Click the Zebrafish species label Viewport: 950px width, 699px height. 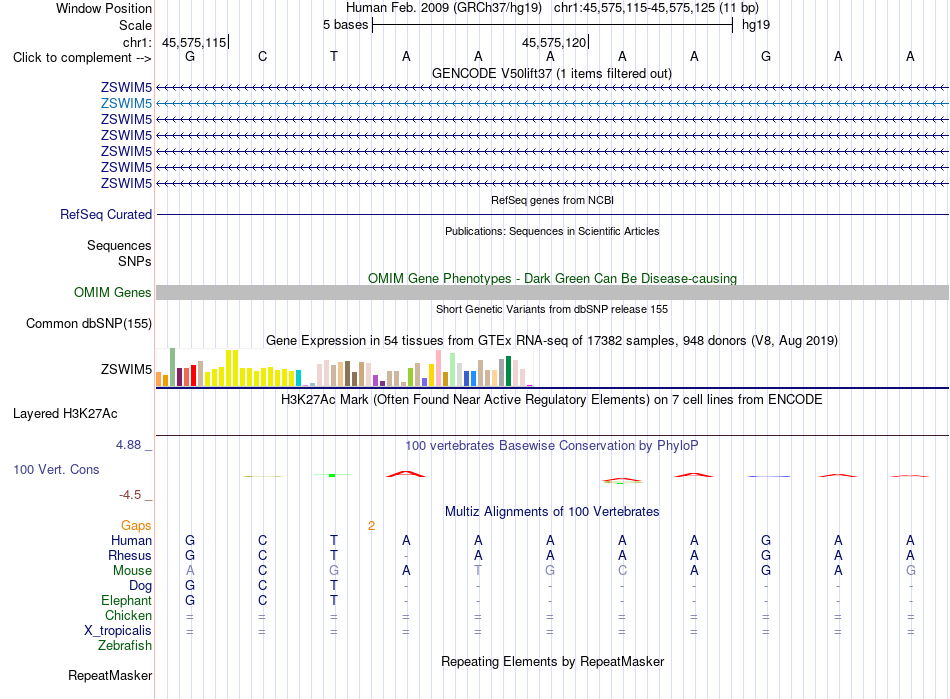point(125,646)
